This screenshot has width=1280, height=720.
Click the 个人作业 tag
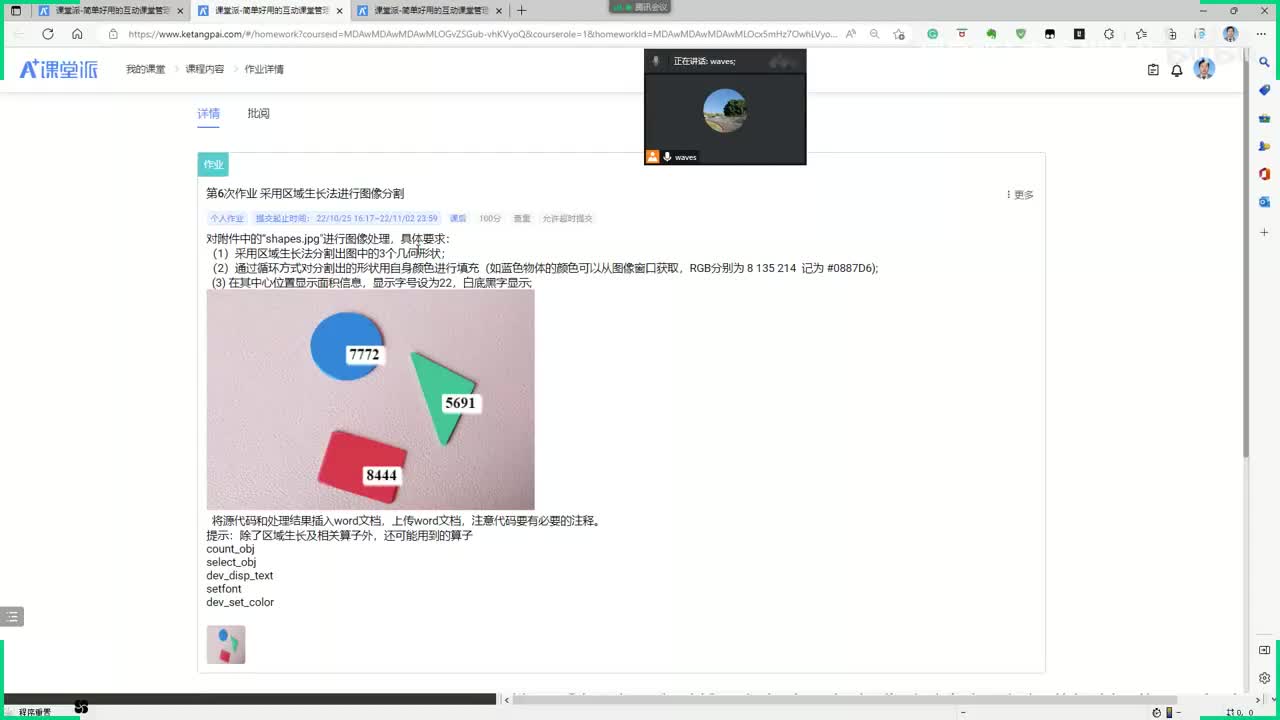pyautogui.click(x=227, y=218)
